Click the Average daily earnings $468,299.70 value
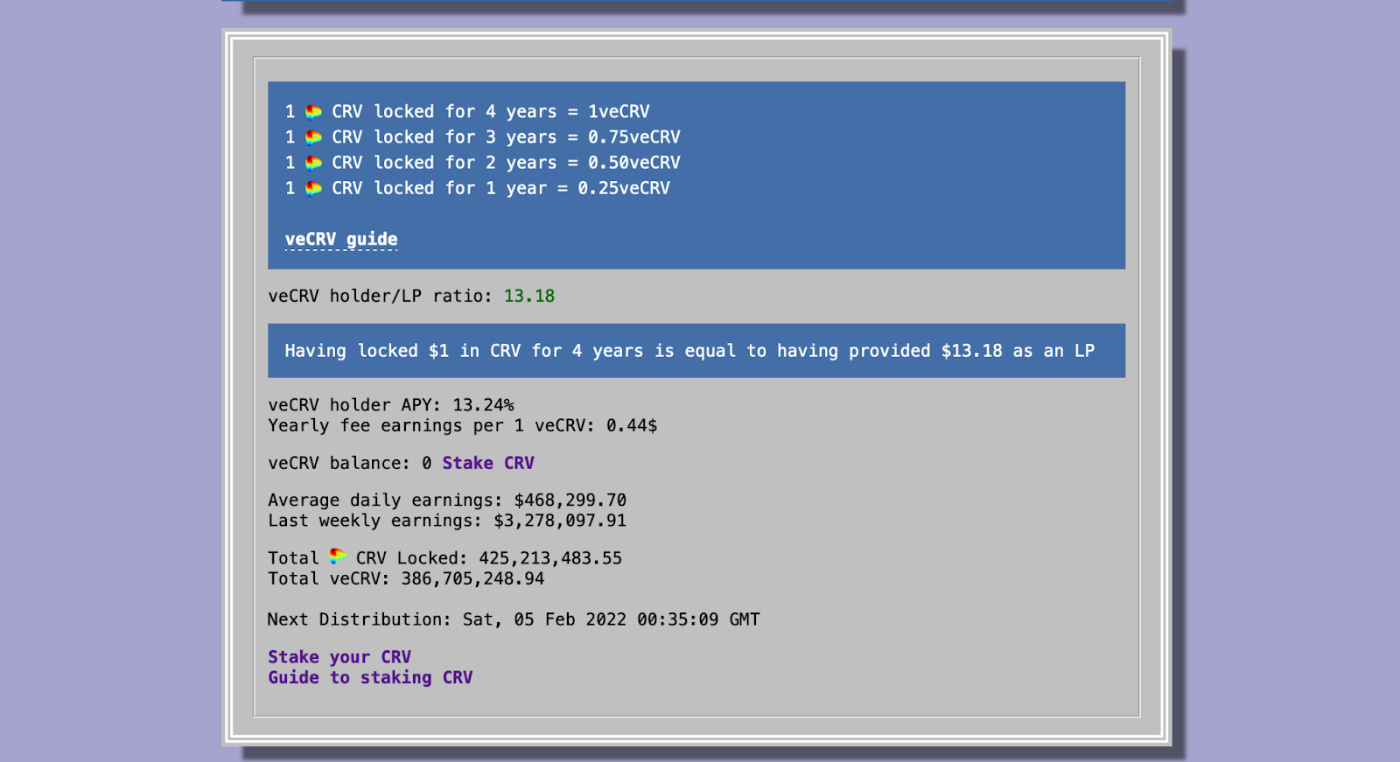Image resolution: width=1400 pixels, height=762 pixels. (570, 500)
